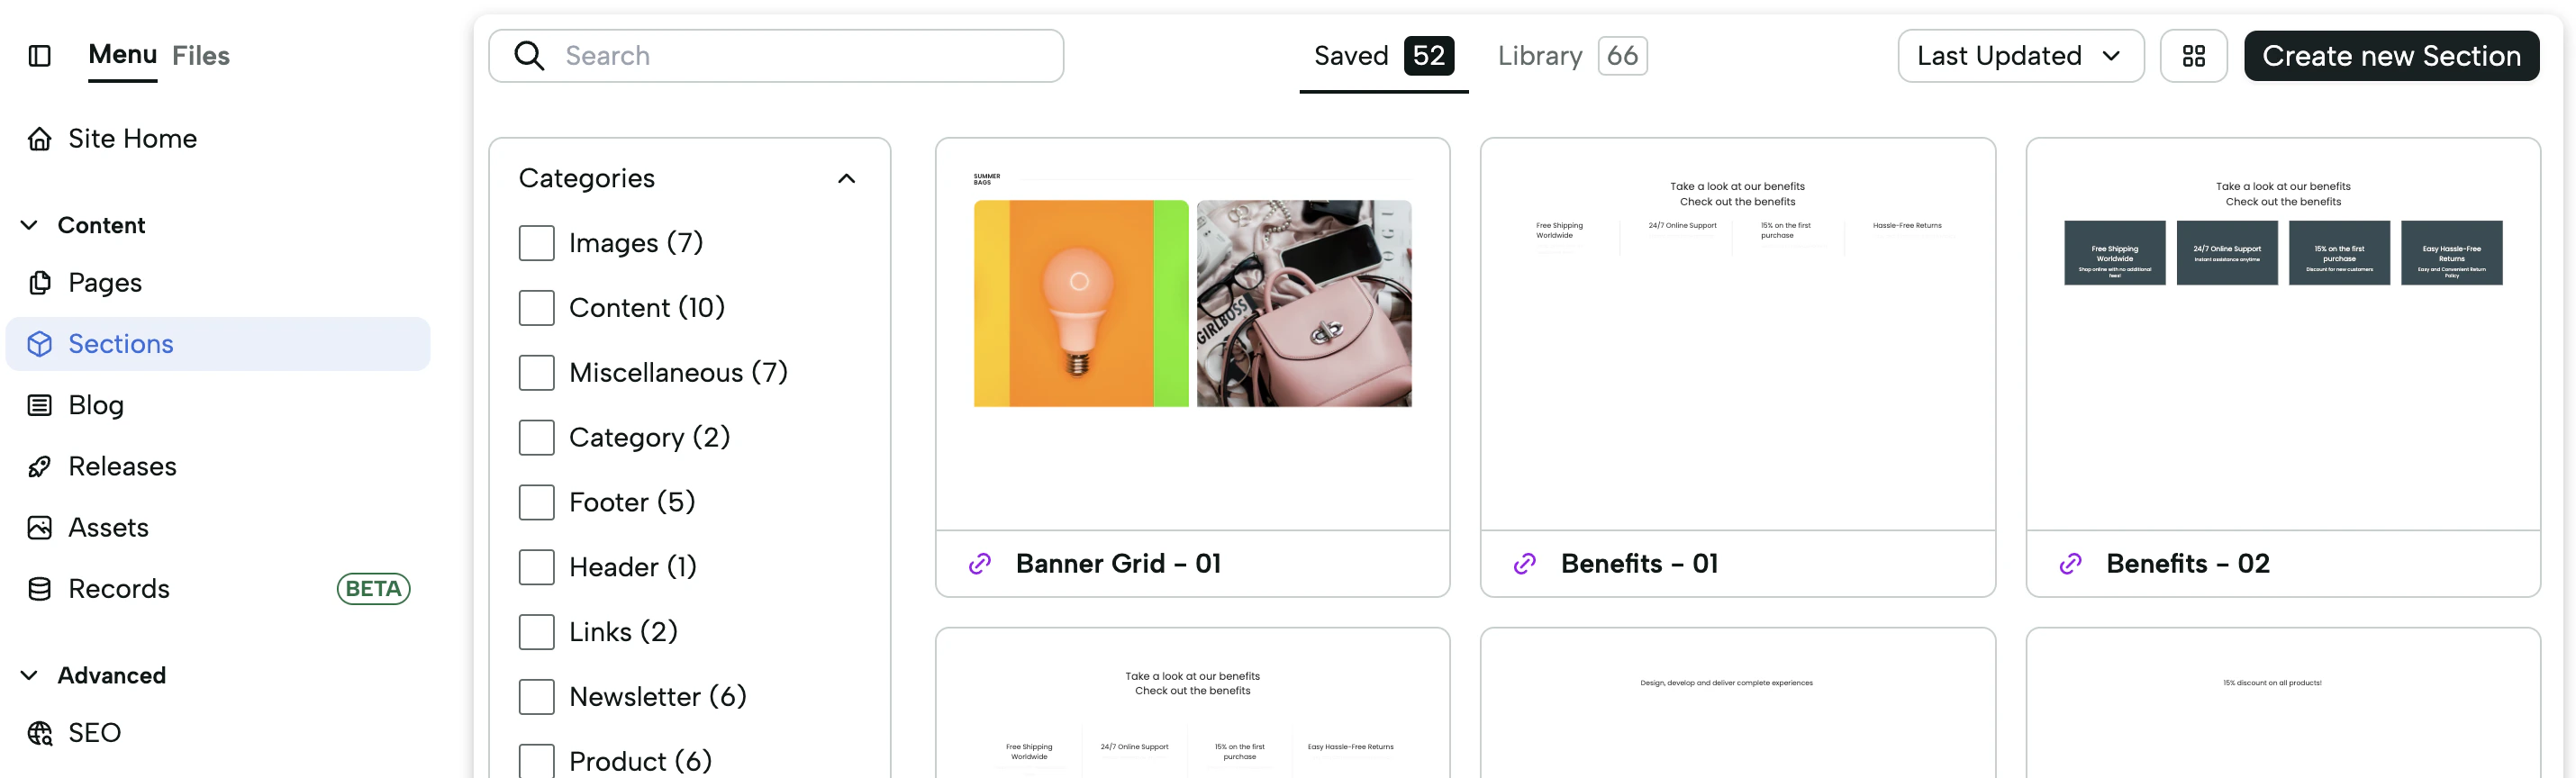Screen dimensions: 2576x778
Task: Check the Miscellaneous (7) category
Action: point(537,373)
